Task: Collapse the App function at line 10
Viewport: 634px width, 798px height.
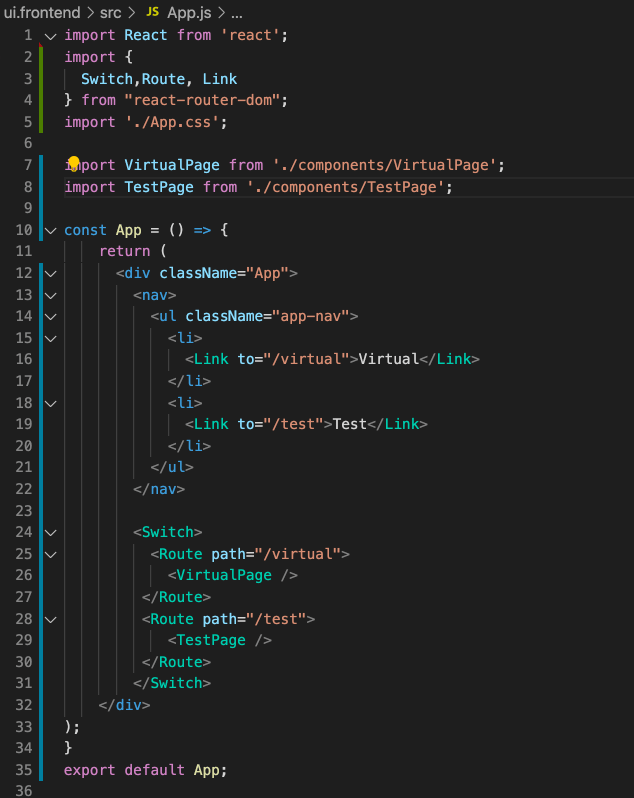Action: pyautogui.click(x=50, y=231)
